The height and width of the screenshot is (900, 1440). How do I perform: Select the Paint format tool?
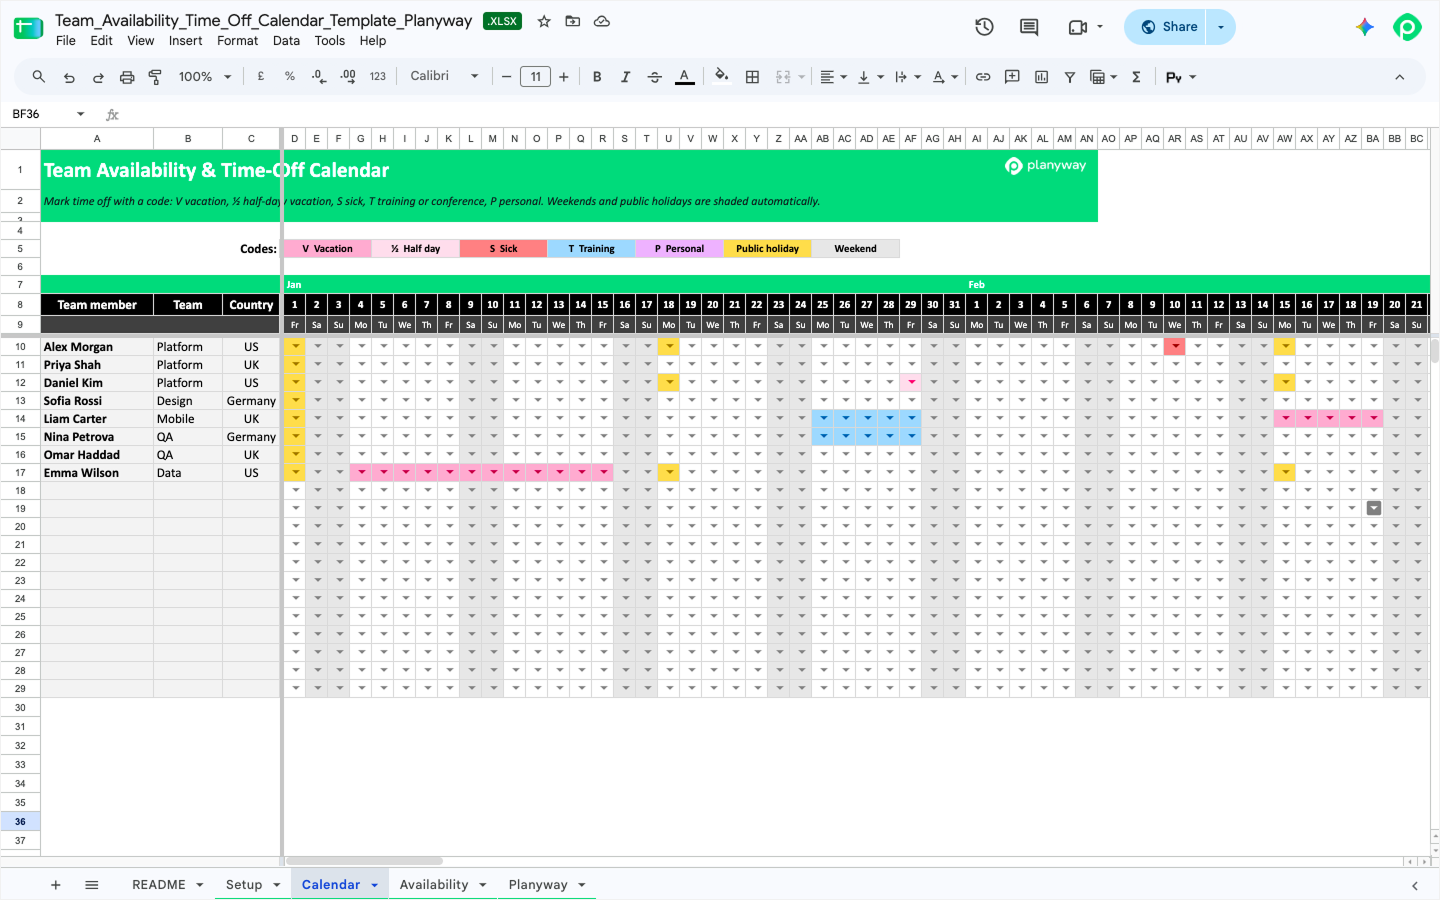156,77
